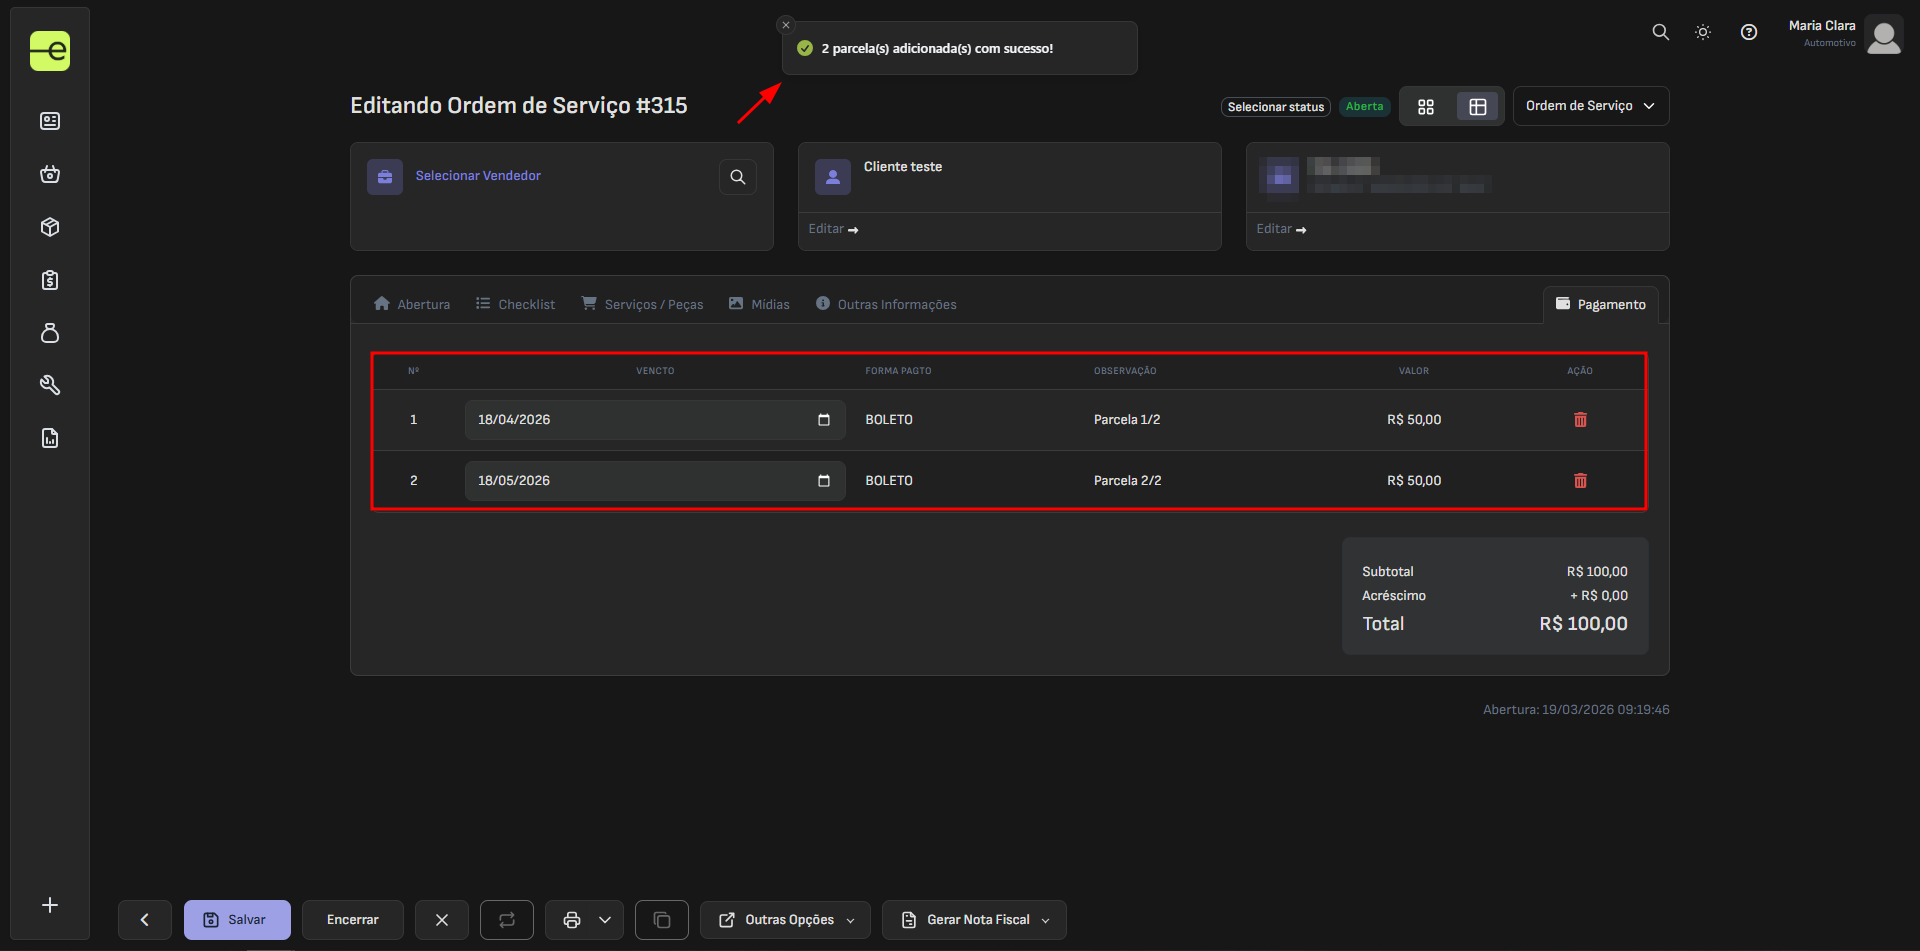Open the help question mark icon

click(x=1748, y=32)
